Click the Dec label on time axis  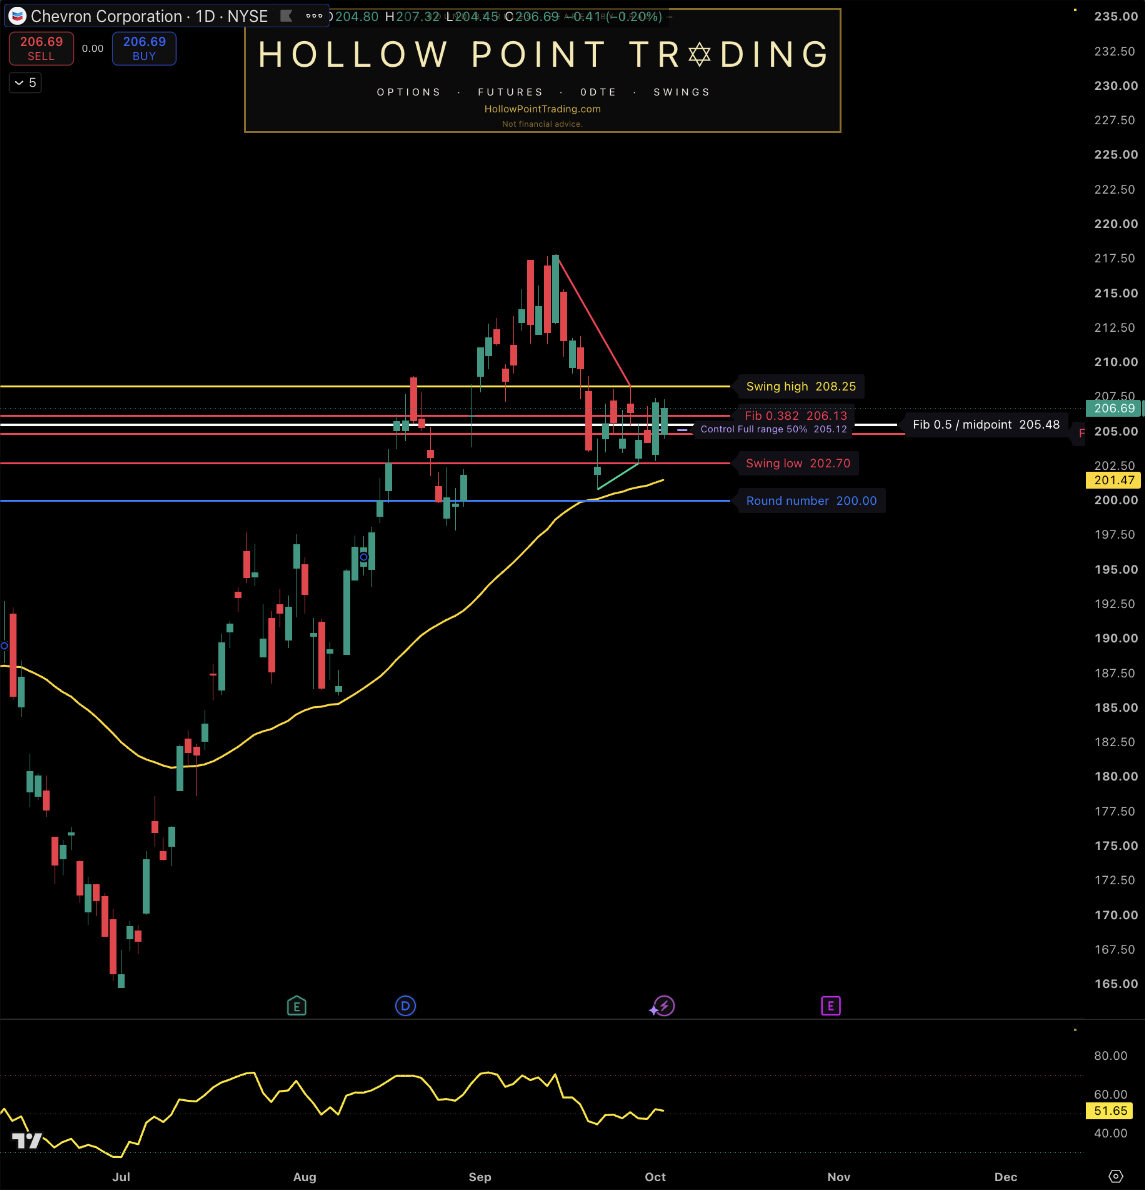(1005, 1176)
